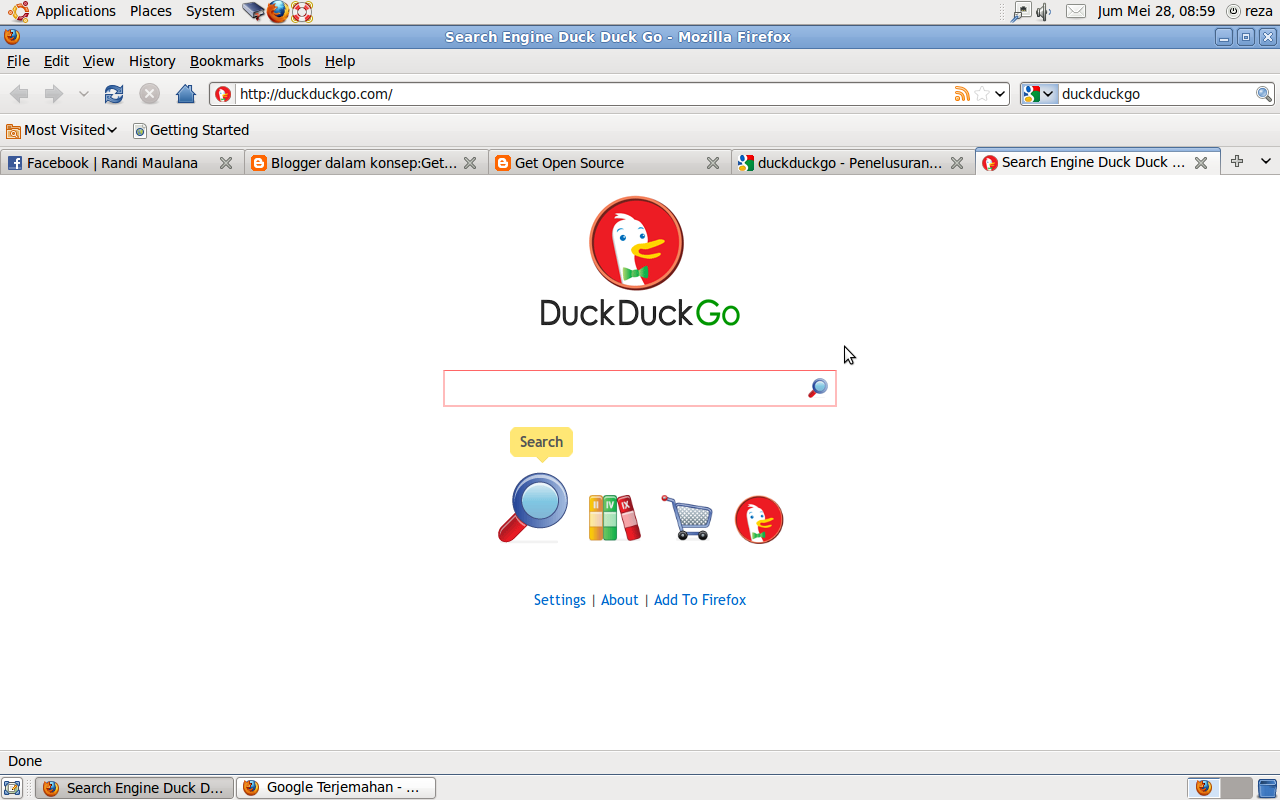Screen dimensions: 1280x800
Task: Open the help lifesaver icon in top panel
Action: [x=302, y=12]
